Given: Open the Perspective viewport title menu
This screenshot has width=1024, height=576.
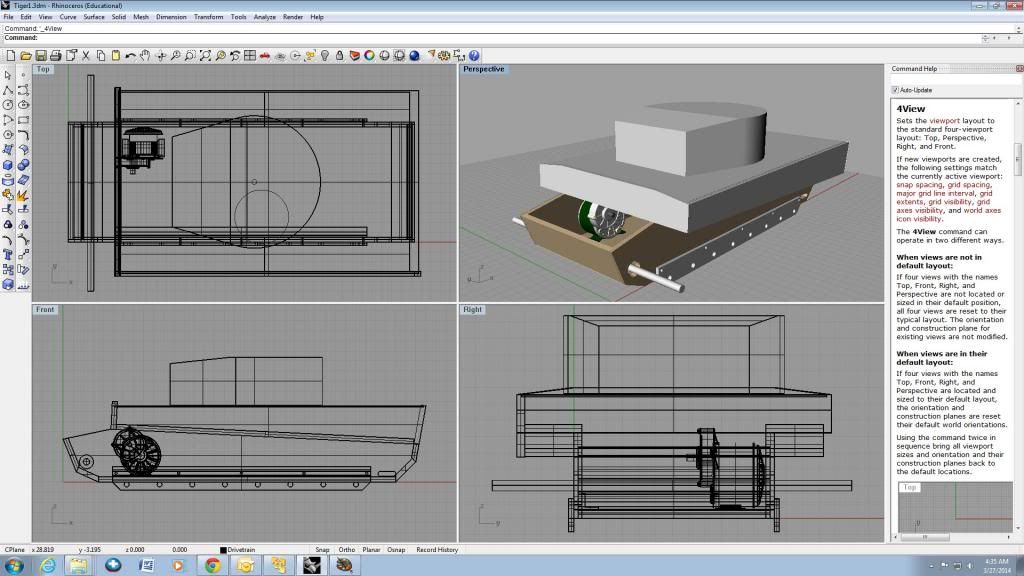Looking at the screenshot, I should click(x=484, y=69).
